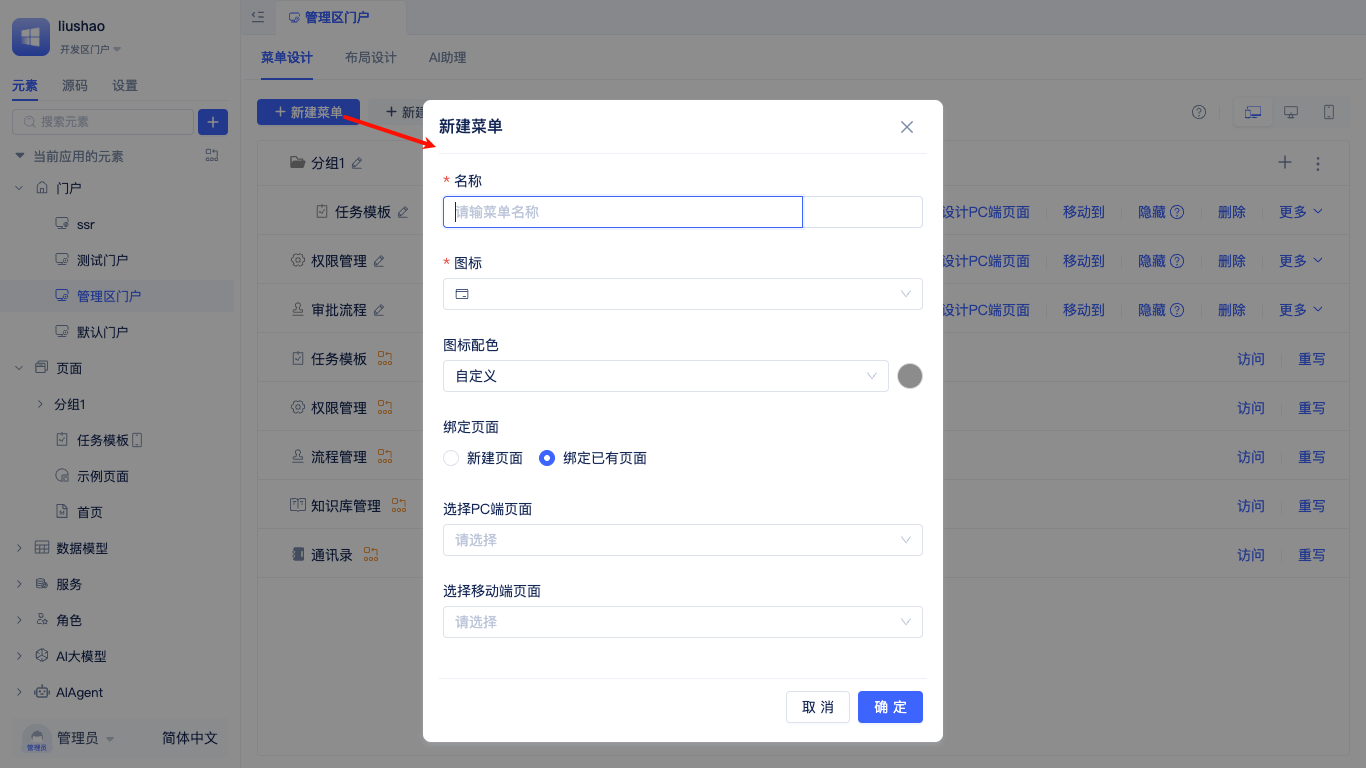Image resolution: width=1366 pixels, height=768 pixels.
Task: Open the 选择移动端页面 dropdown
Action: (683, 622)
